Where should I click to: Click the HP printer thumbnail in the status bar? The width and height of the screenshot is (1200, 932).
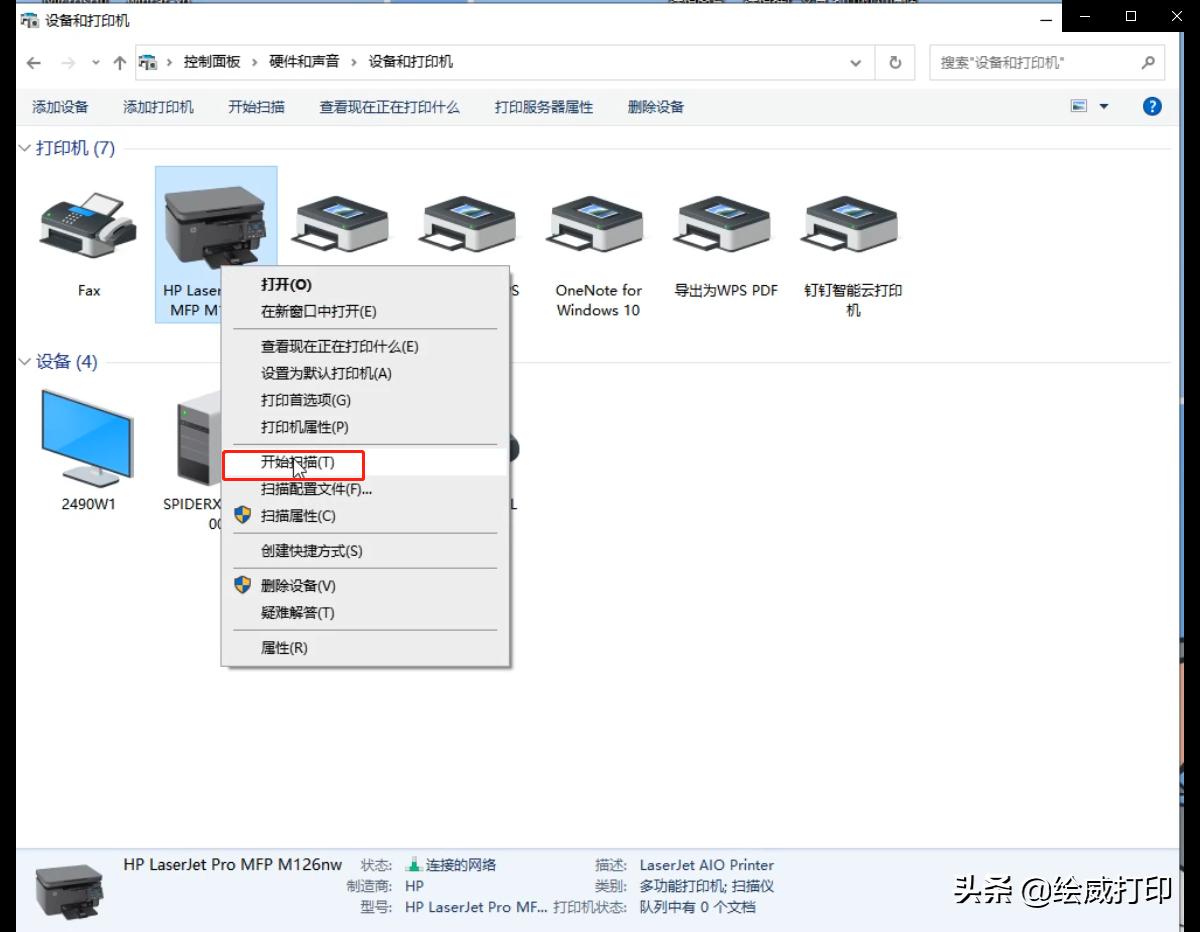68,888
